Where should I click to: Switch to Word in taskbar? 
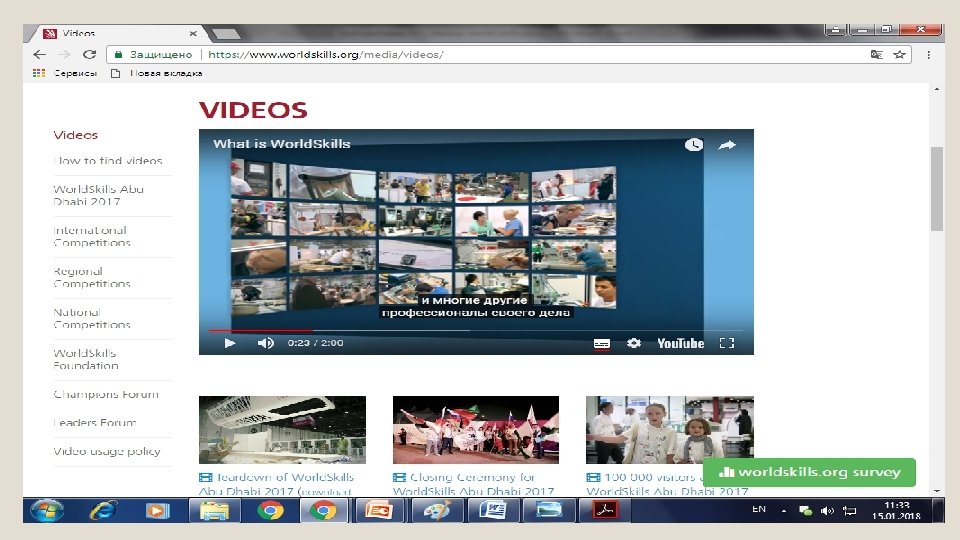tap(493, 510)
